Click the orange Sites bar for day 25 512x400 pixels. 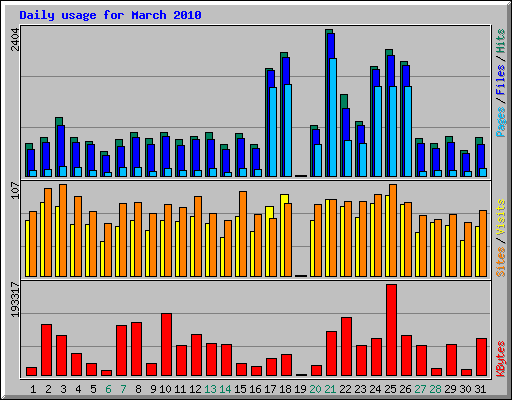tap(393, 230)
